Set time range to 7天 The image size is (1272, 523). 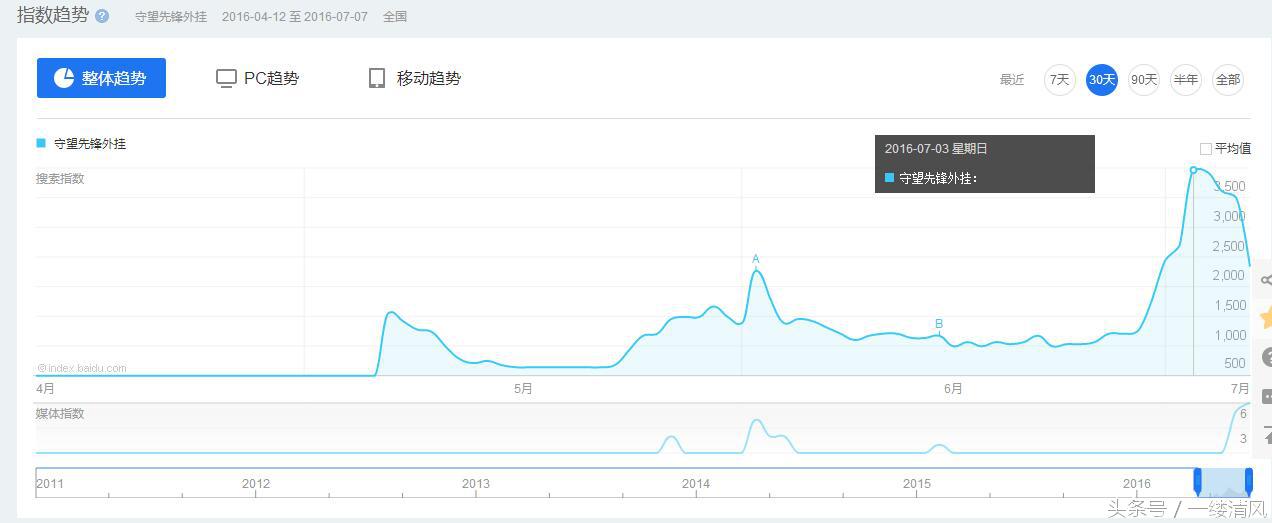click(x=1059, y=80)
